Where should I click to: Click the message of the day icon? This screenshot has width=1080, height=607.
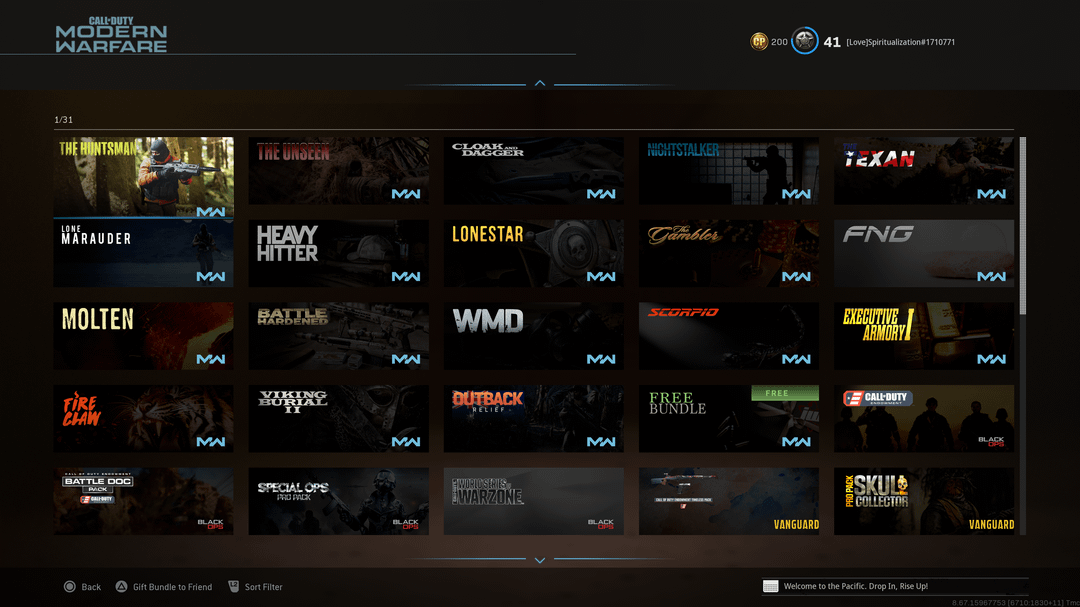click(770, 586)
